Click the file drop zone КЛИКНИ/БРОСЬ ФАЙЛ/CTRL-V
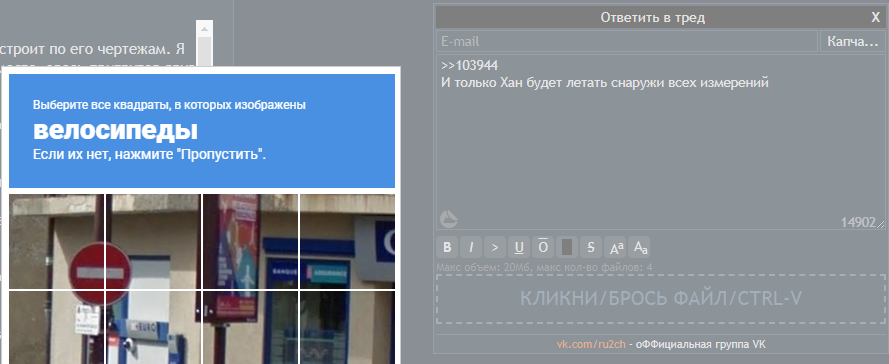The height and width of the screenshot is (364, 889). [661, 299]
